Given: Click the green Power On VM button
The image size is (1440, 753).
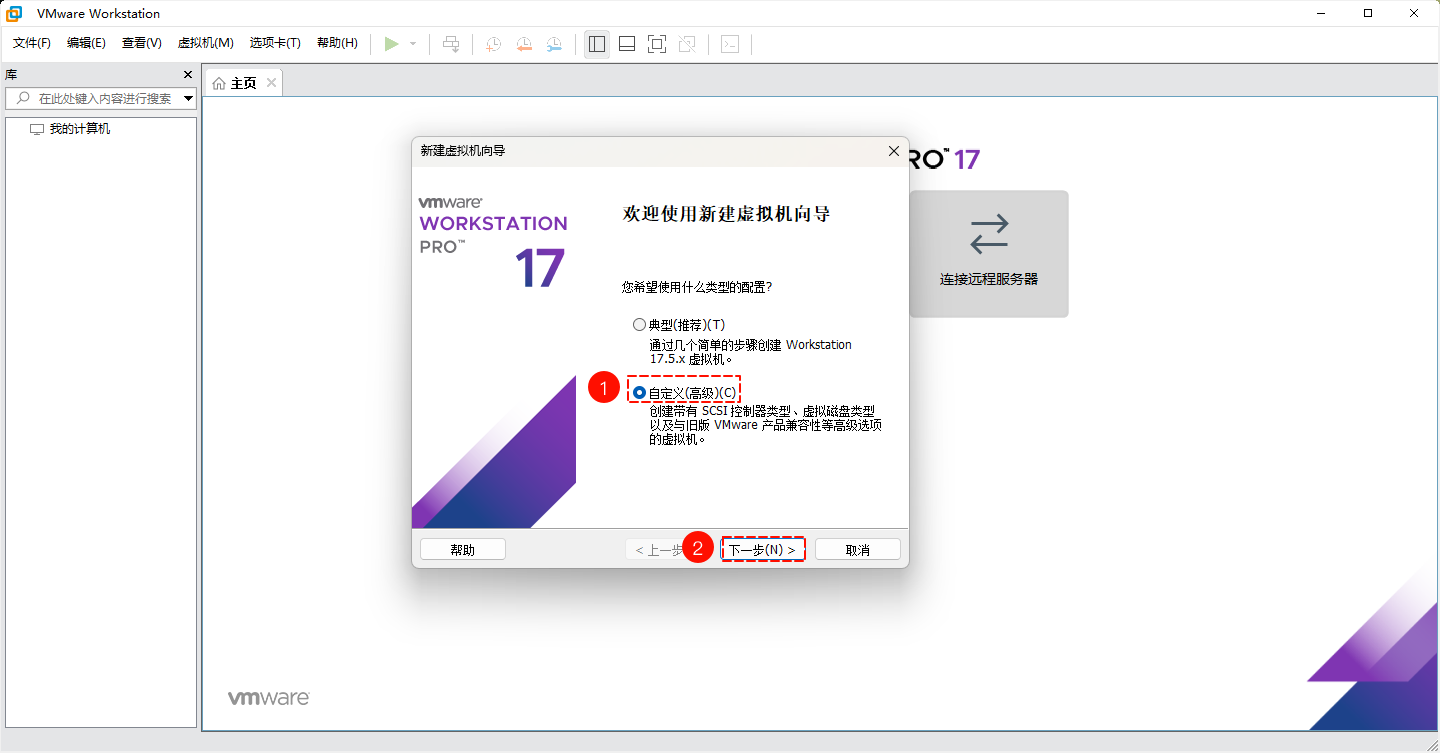Looking at the screenshot, I should [392, 43].
